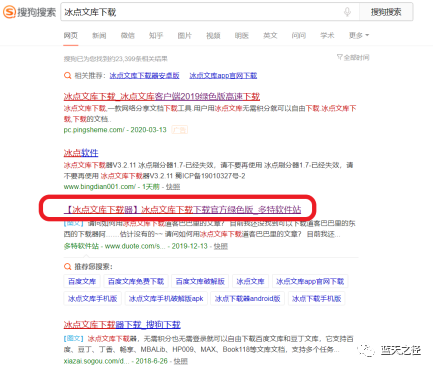Switch to the 学术 tab
The height and width of the screenshot is (369, 434).
327,35
